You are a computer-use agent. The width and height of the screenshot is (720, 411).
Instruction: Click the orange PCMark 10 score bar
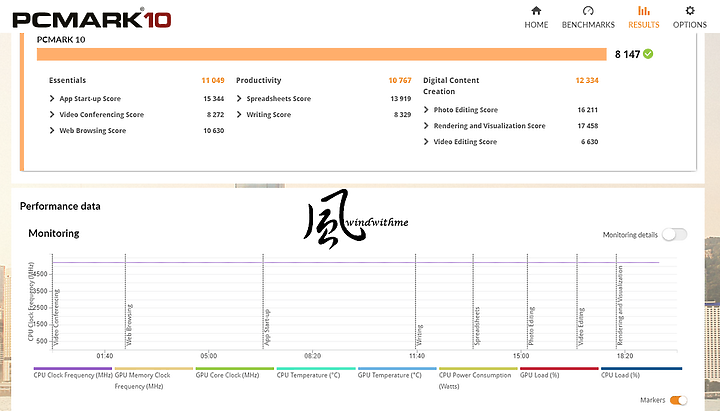coord(321,54)
